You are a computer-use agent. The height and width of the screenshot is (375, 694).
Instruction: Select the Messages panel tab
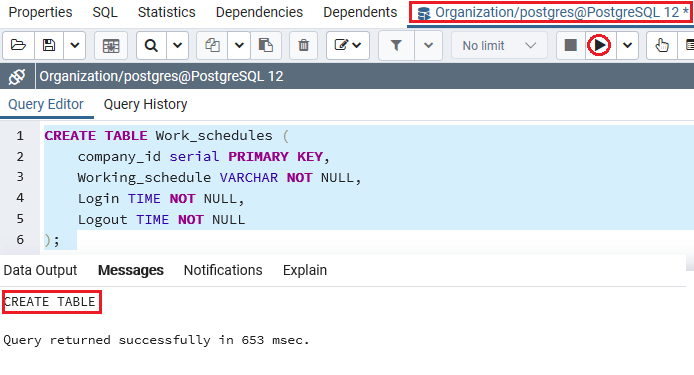pos(131,270)
